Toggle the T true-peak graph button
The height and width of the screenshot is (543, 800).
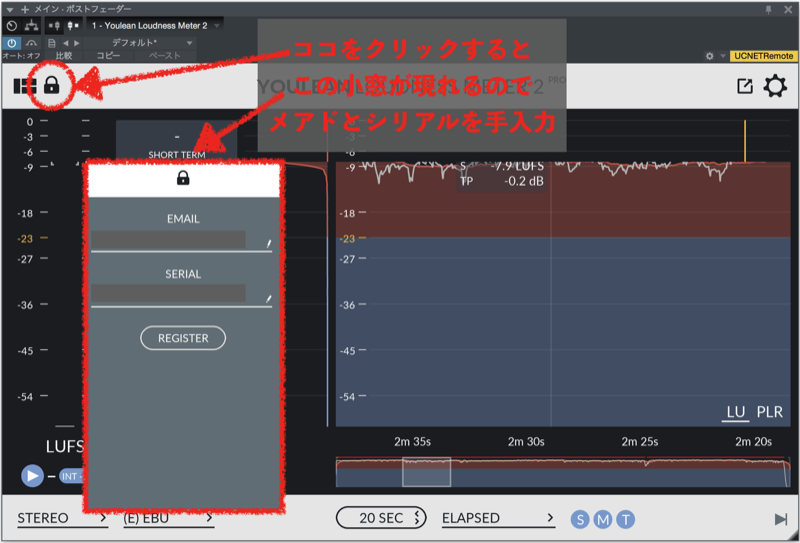[x=626, y=520]
